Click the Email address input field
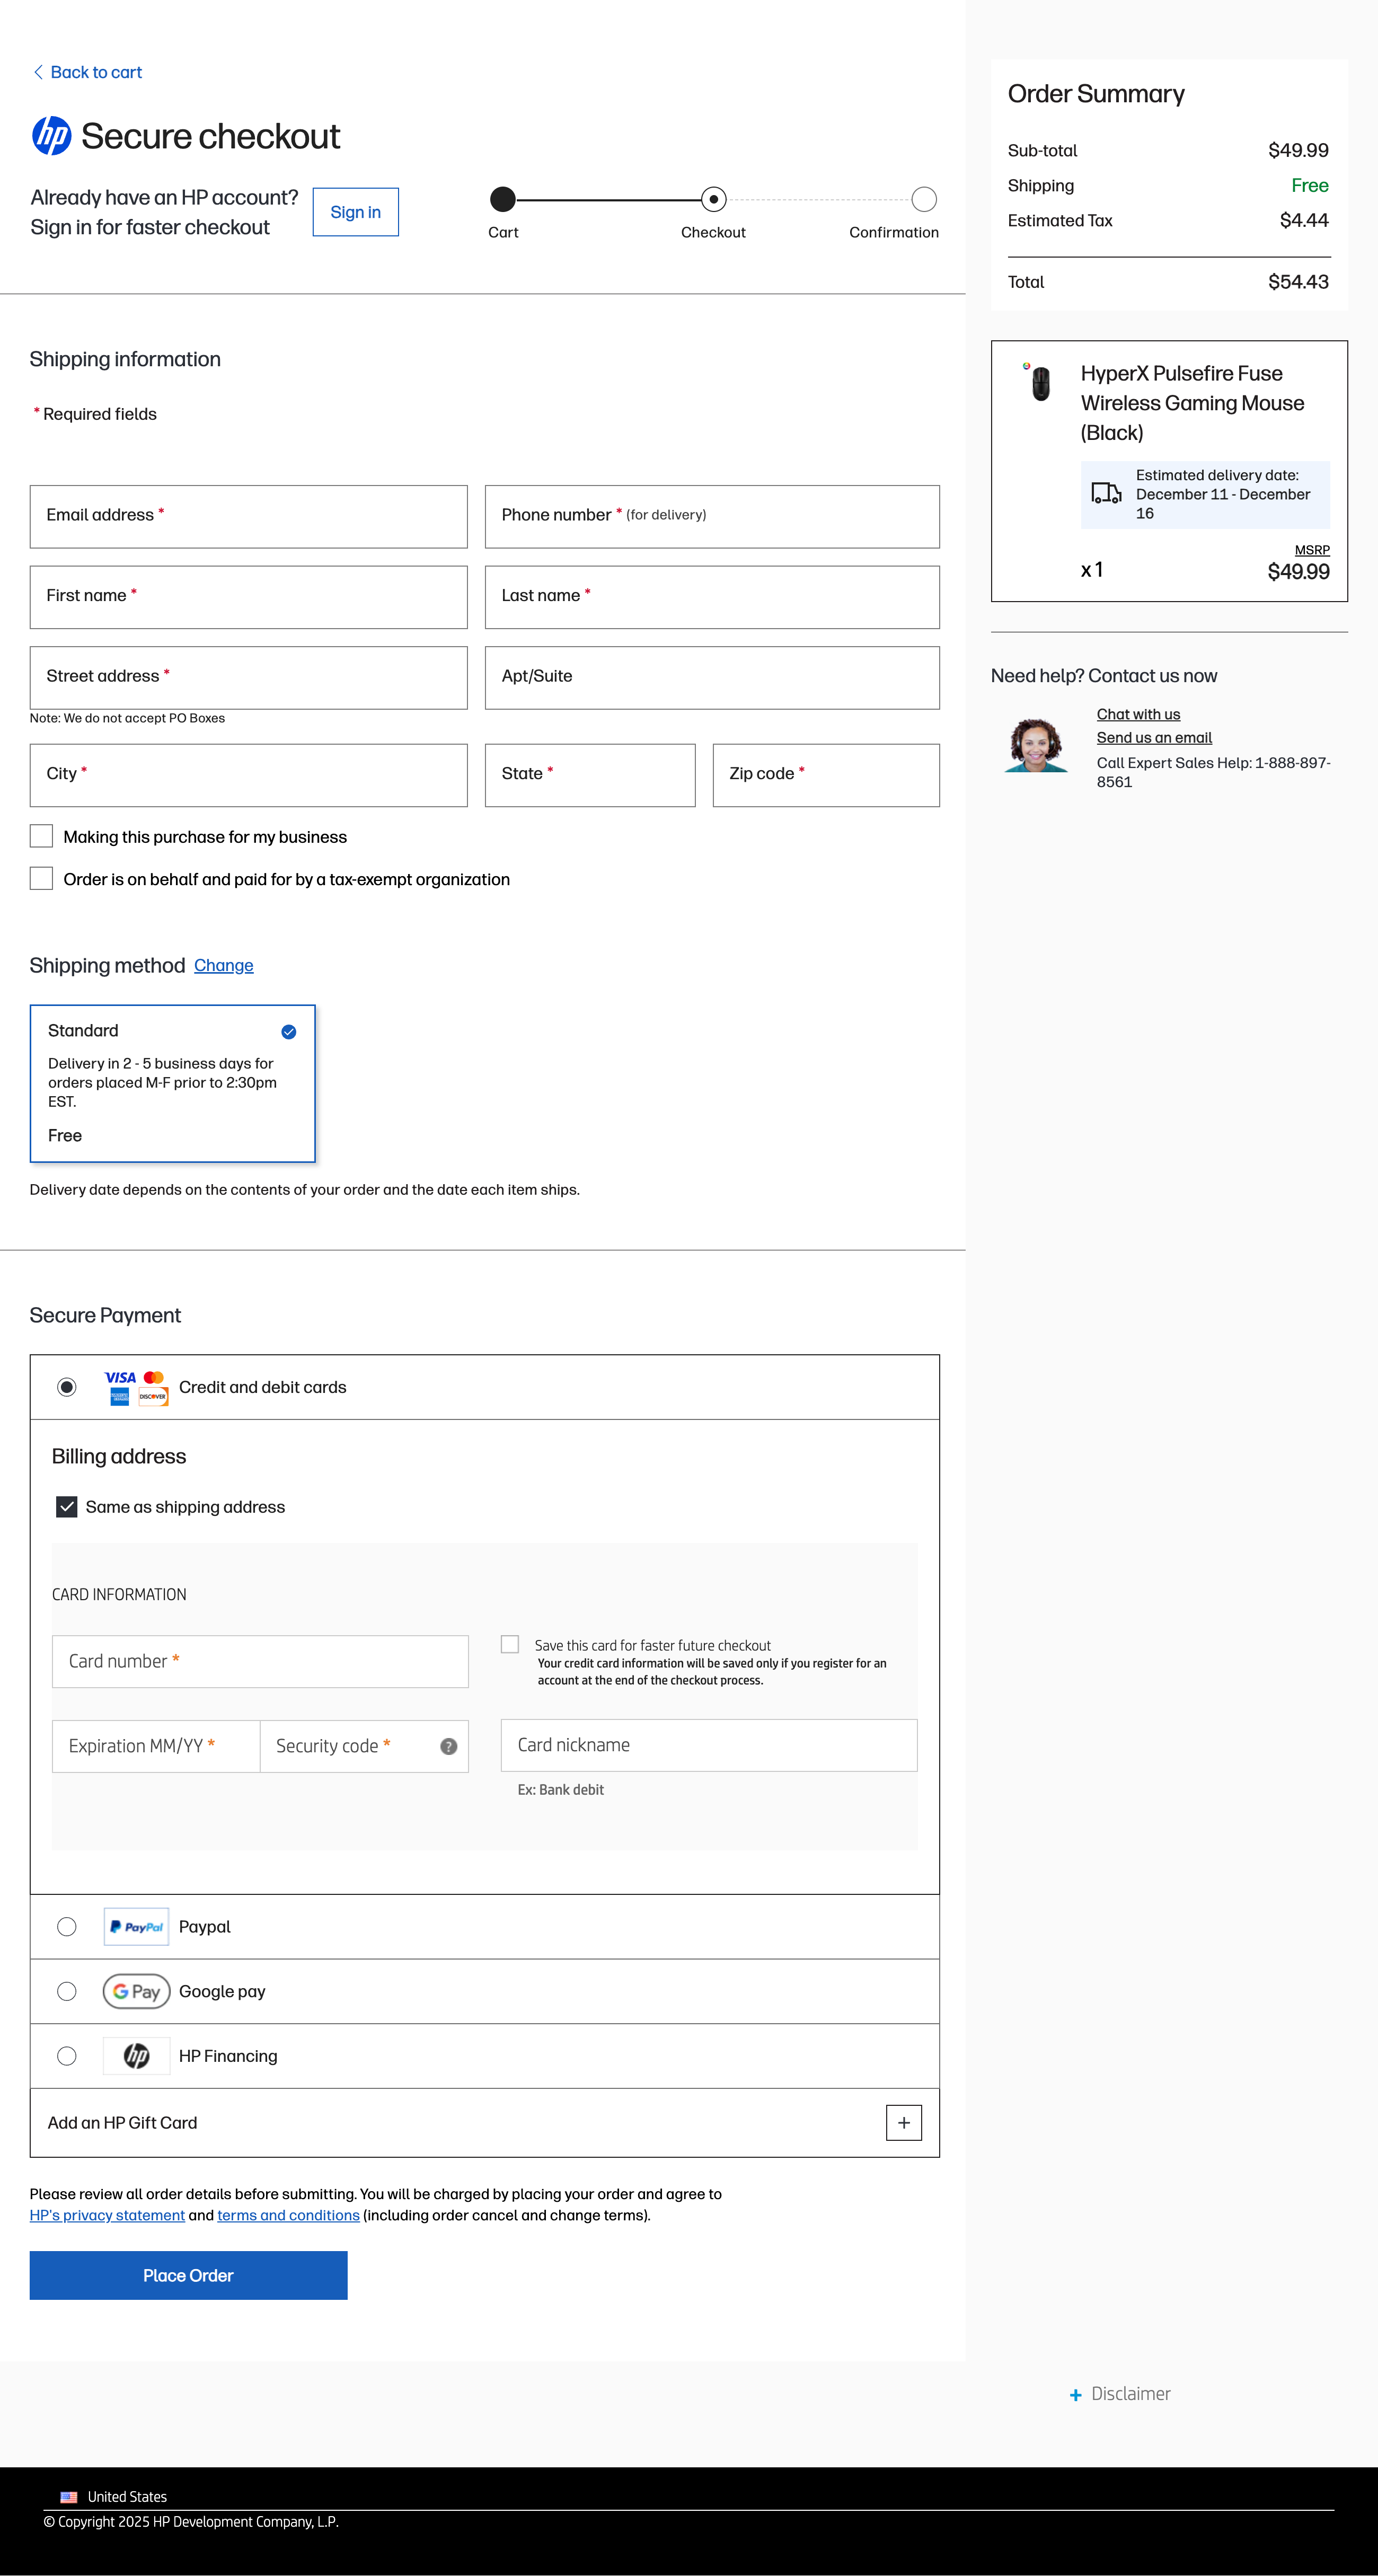 pyautogui.click(x=249, y=517)
